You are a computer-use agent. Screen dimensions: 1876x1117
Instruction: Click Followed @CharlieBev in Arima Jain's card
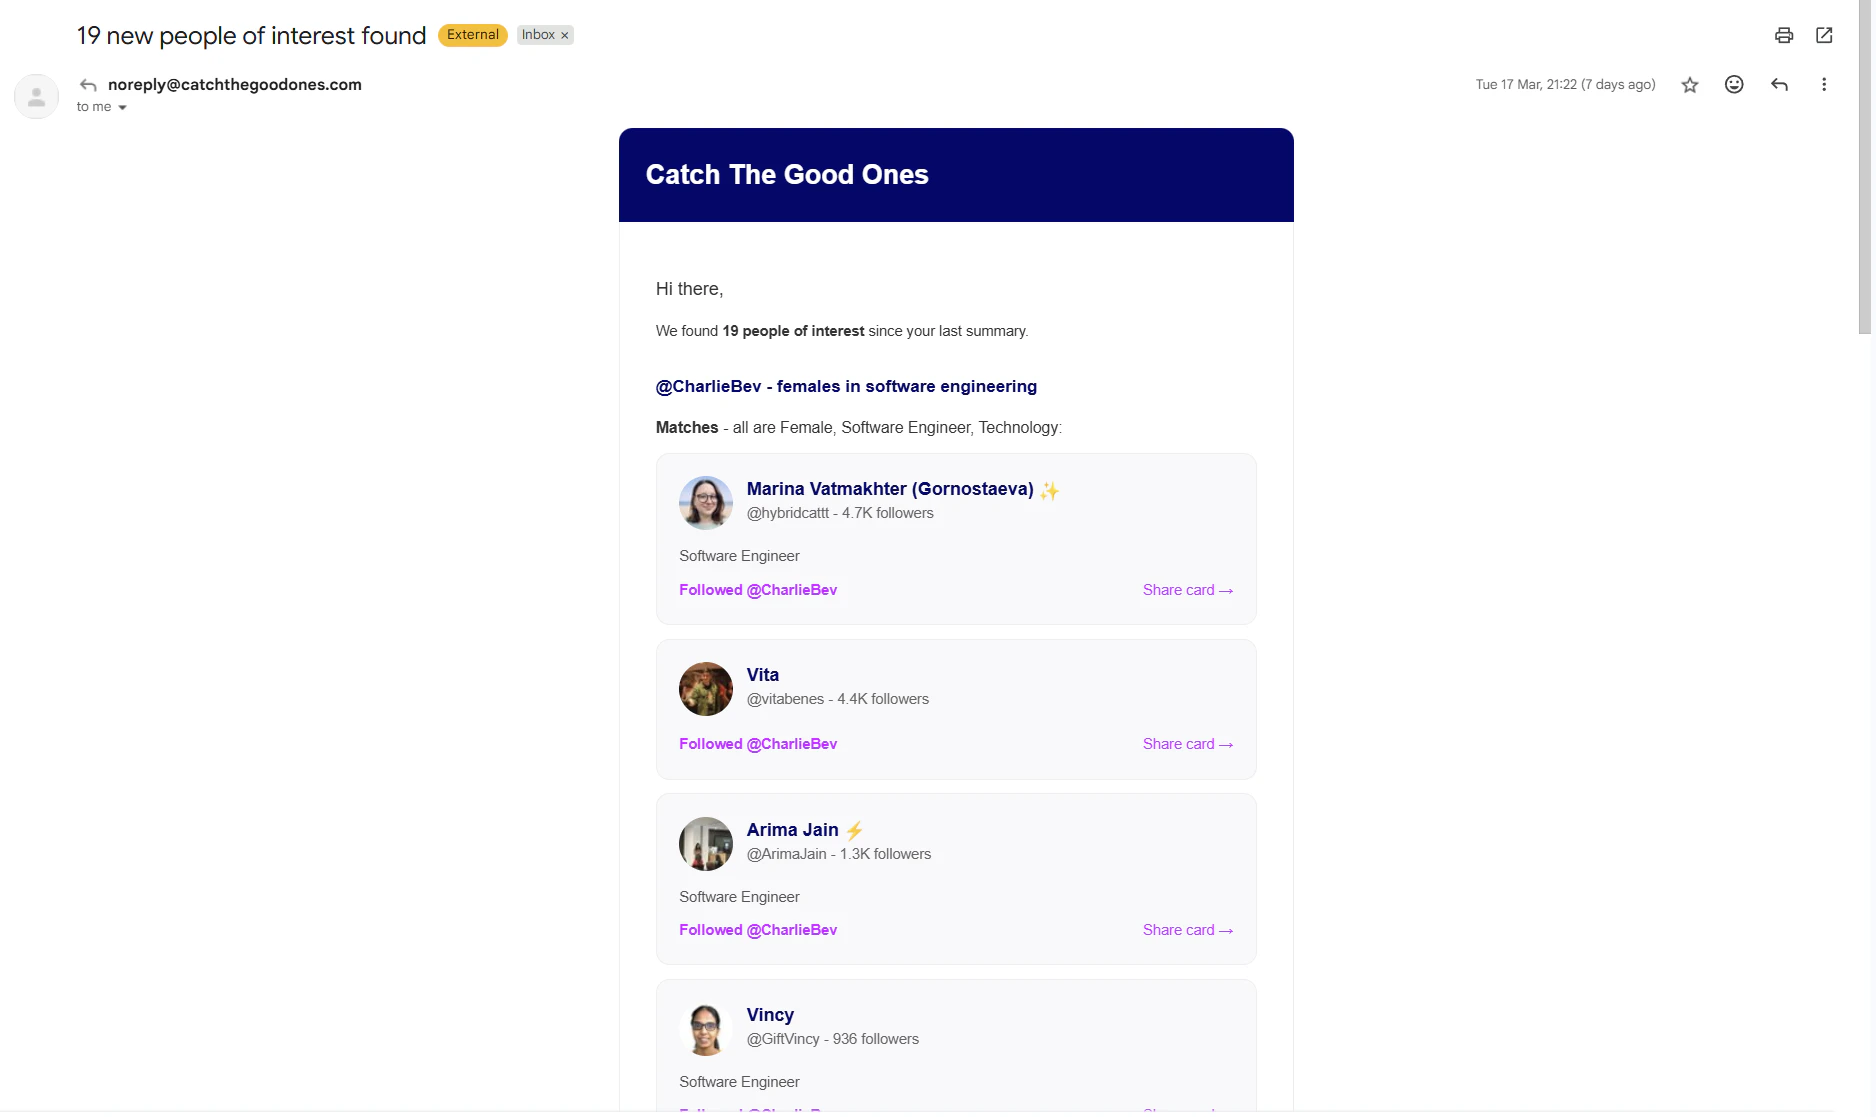758,930
